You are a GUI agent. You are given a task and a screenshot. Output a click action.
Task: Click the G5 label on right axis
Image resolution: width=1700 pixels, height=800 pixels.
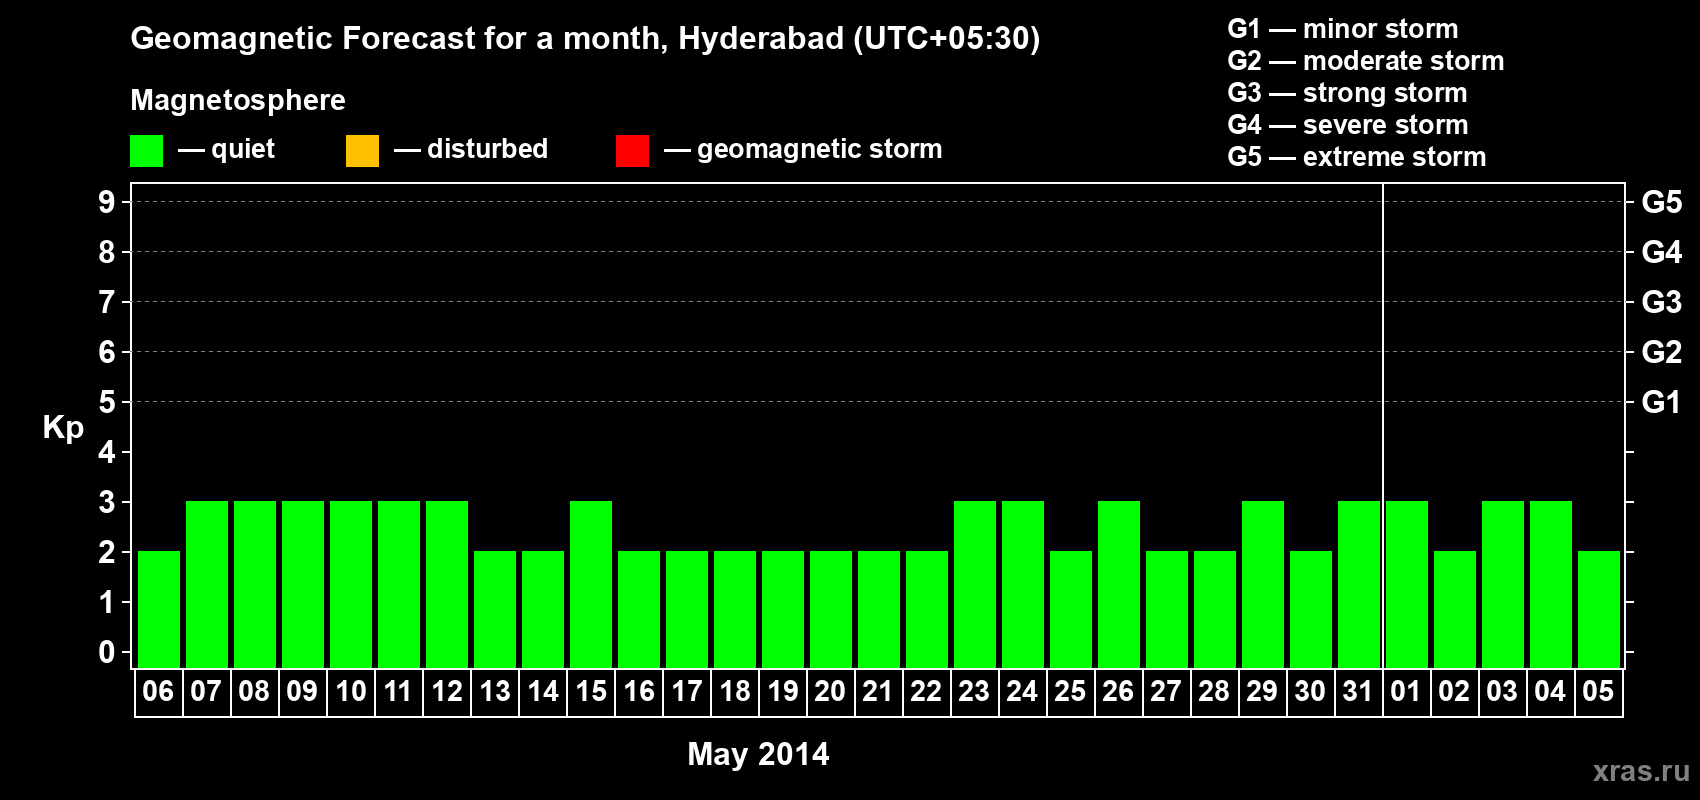coord(1662,202)
